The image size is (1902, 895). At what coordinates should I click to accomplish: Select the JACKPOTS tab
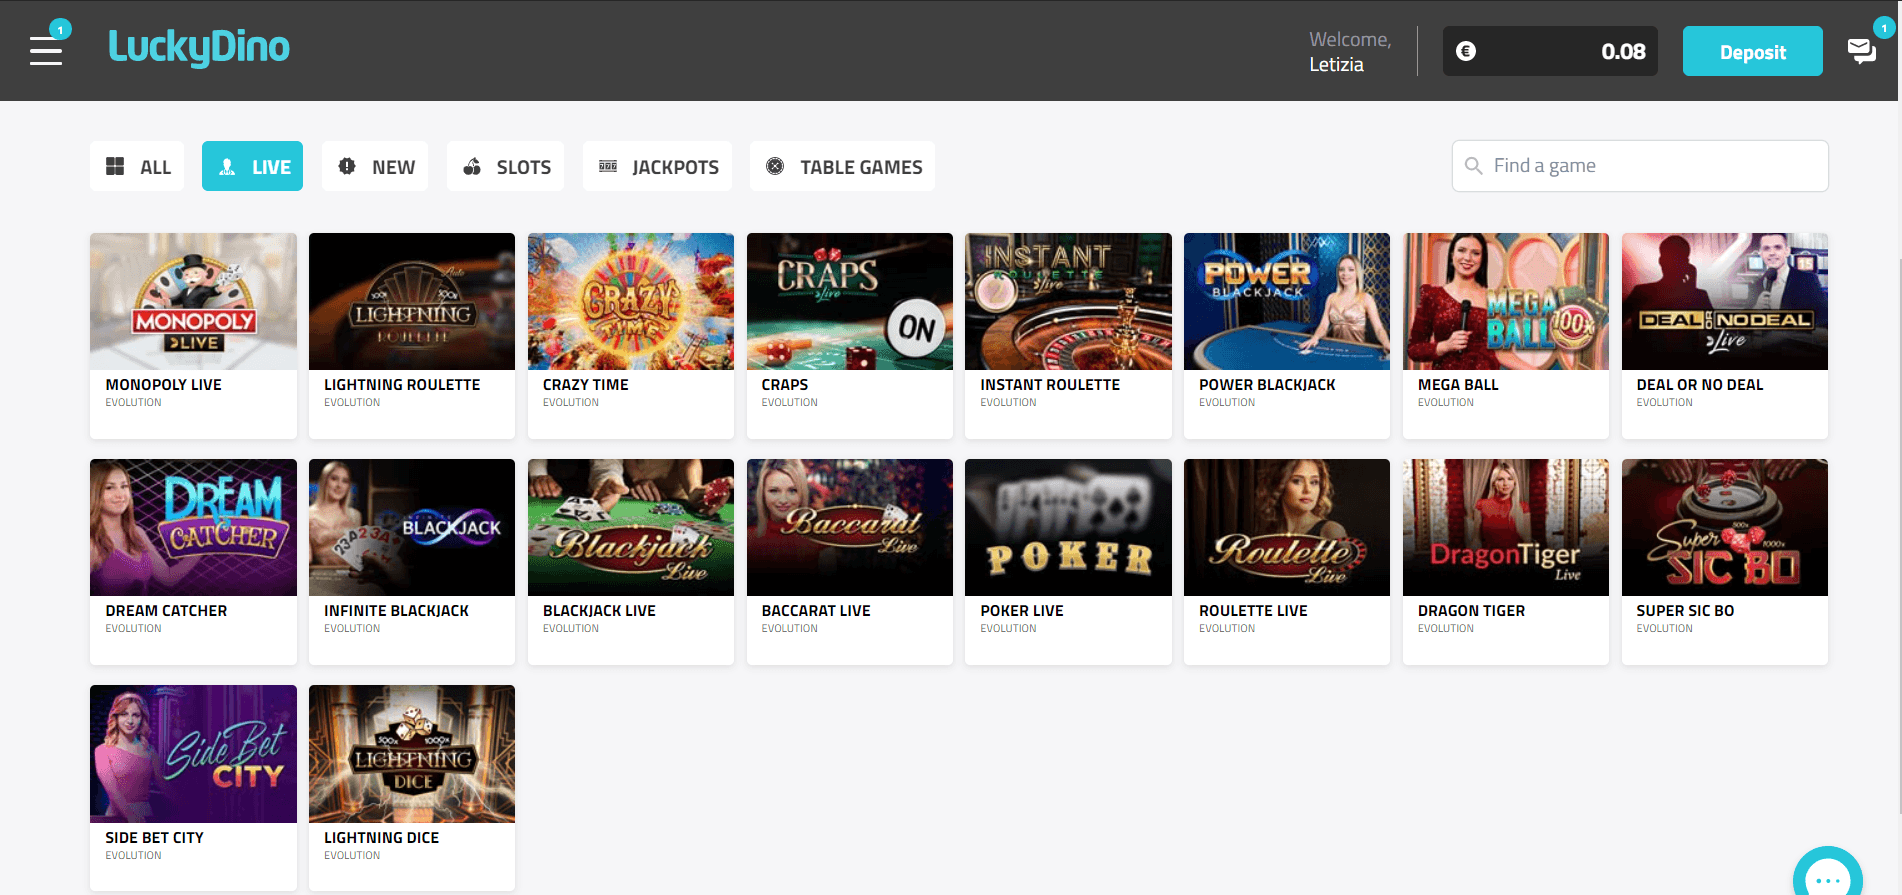tap(657, 166)
